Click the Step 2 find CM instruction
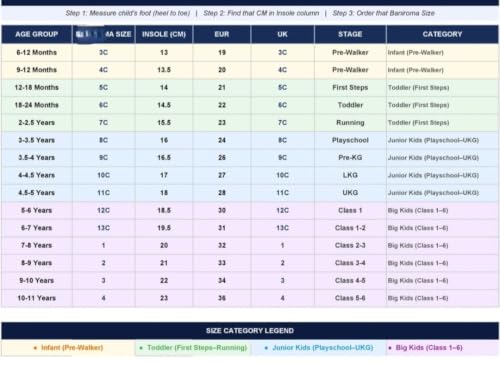The width and height of the screenshot is (500, 365). click(x=261, y=13)
